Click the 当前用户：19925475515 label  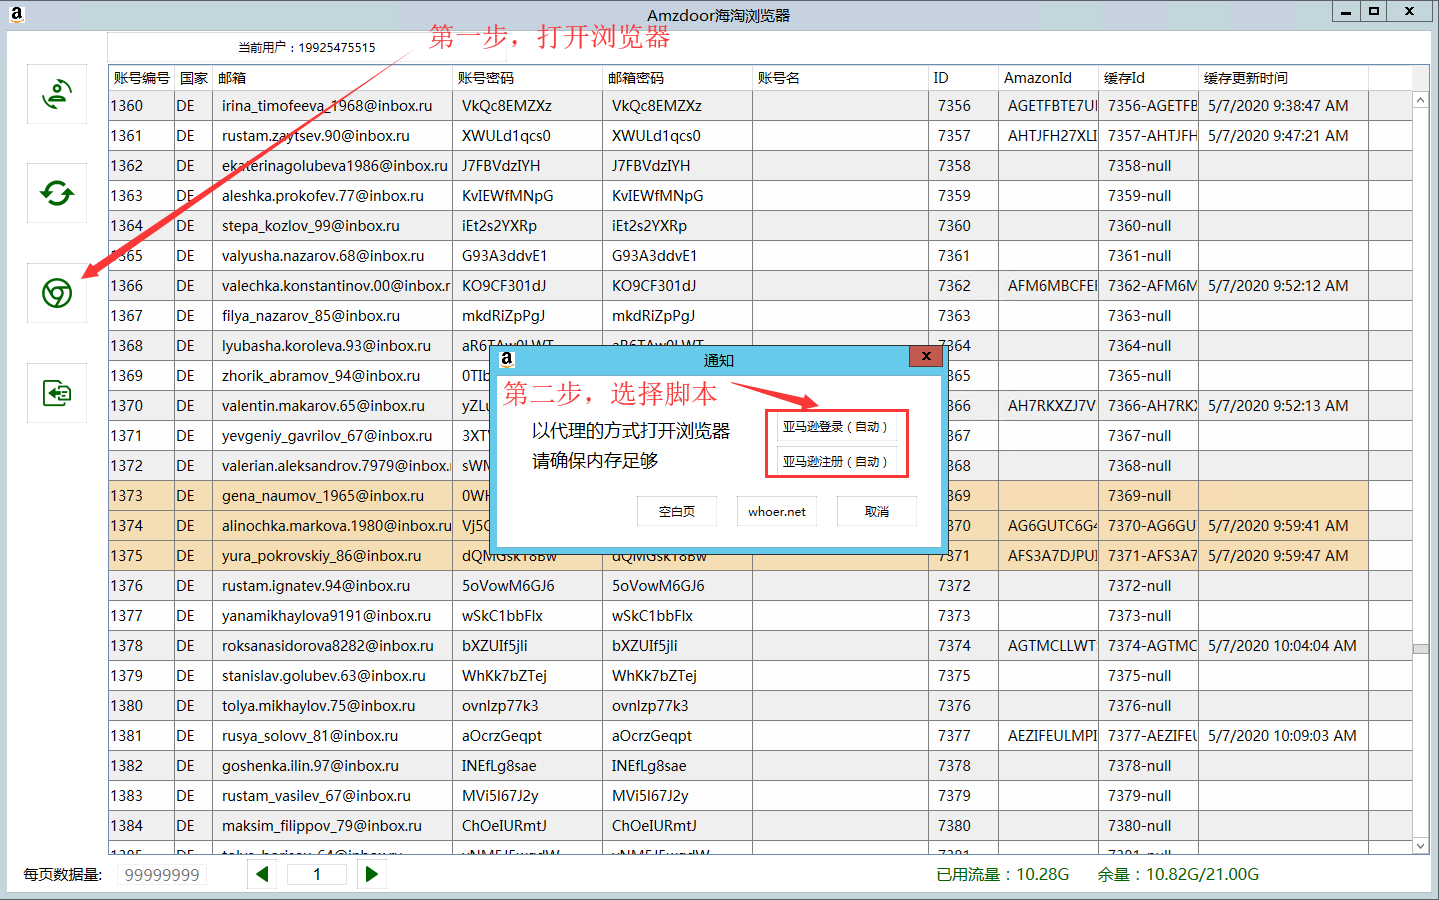pyautogui.click(x=307, y=47)
